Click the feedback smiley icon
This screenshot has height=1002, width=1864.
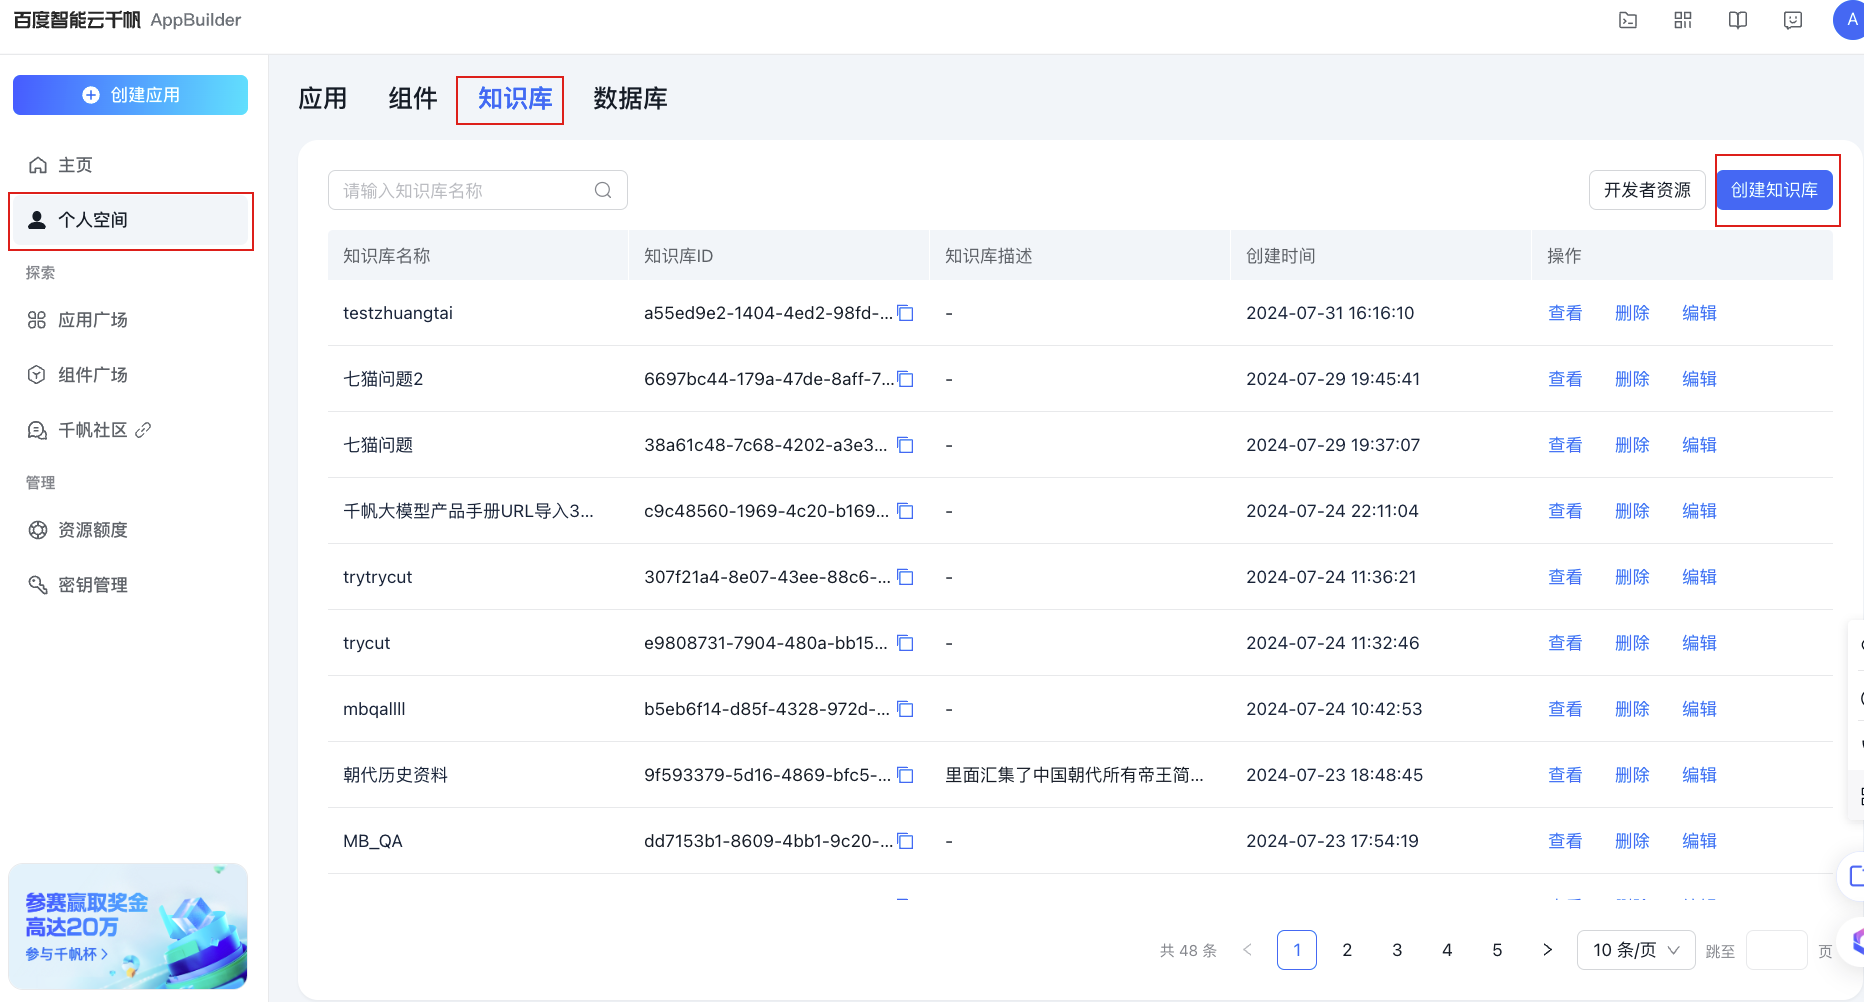(x=1793, y=20)
